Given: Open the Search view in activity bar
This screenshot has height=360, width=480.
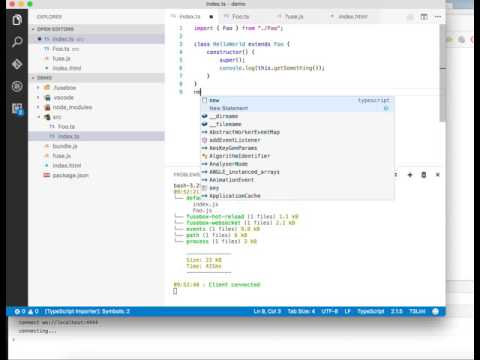Looking at the screenshot, I should pyautogui.click(x=17, y=42).
